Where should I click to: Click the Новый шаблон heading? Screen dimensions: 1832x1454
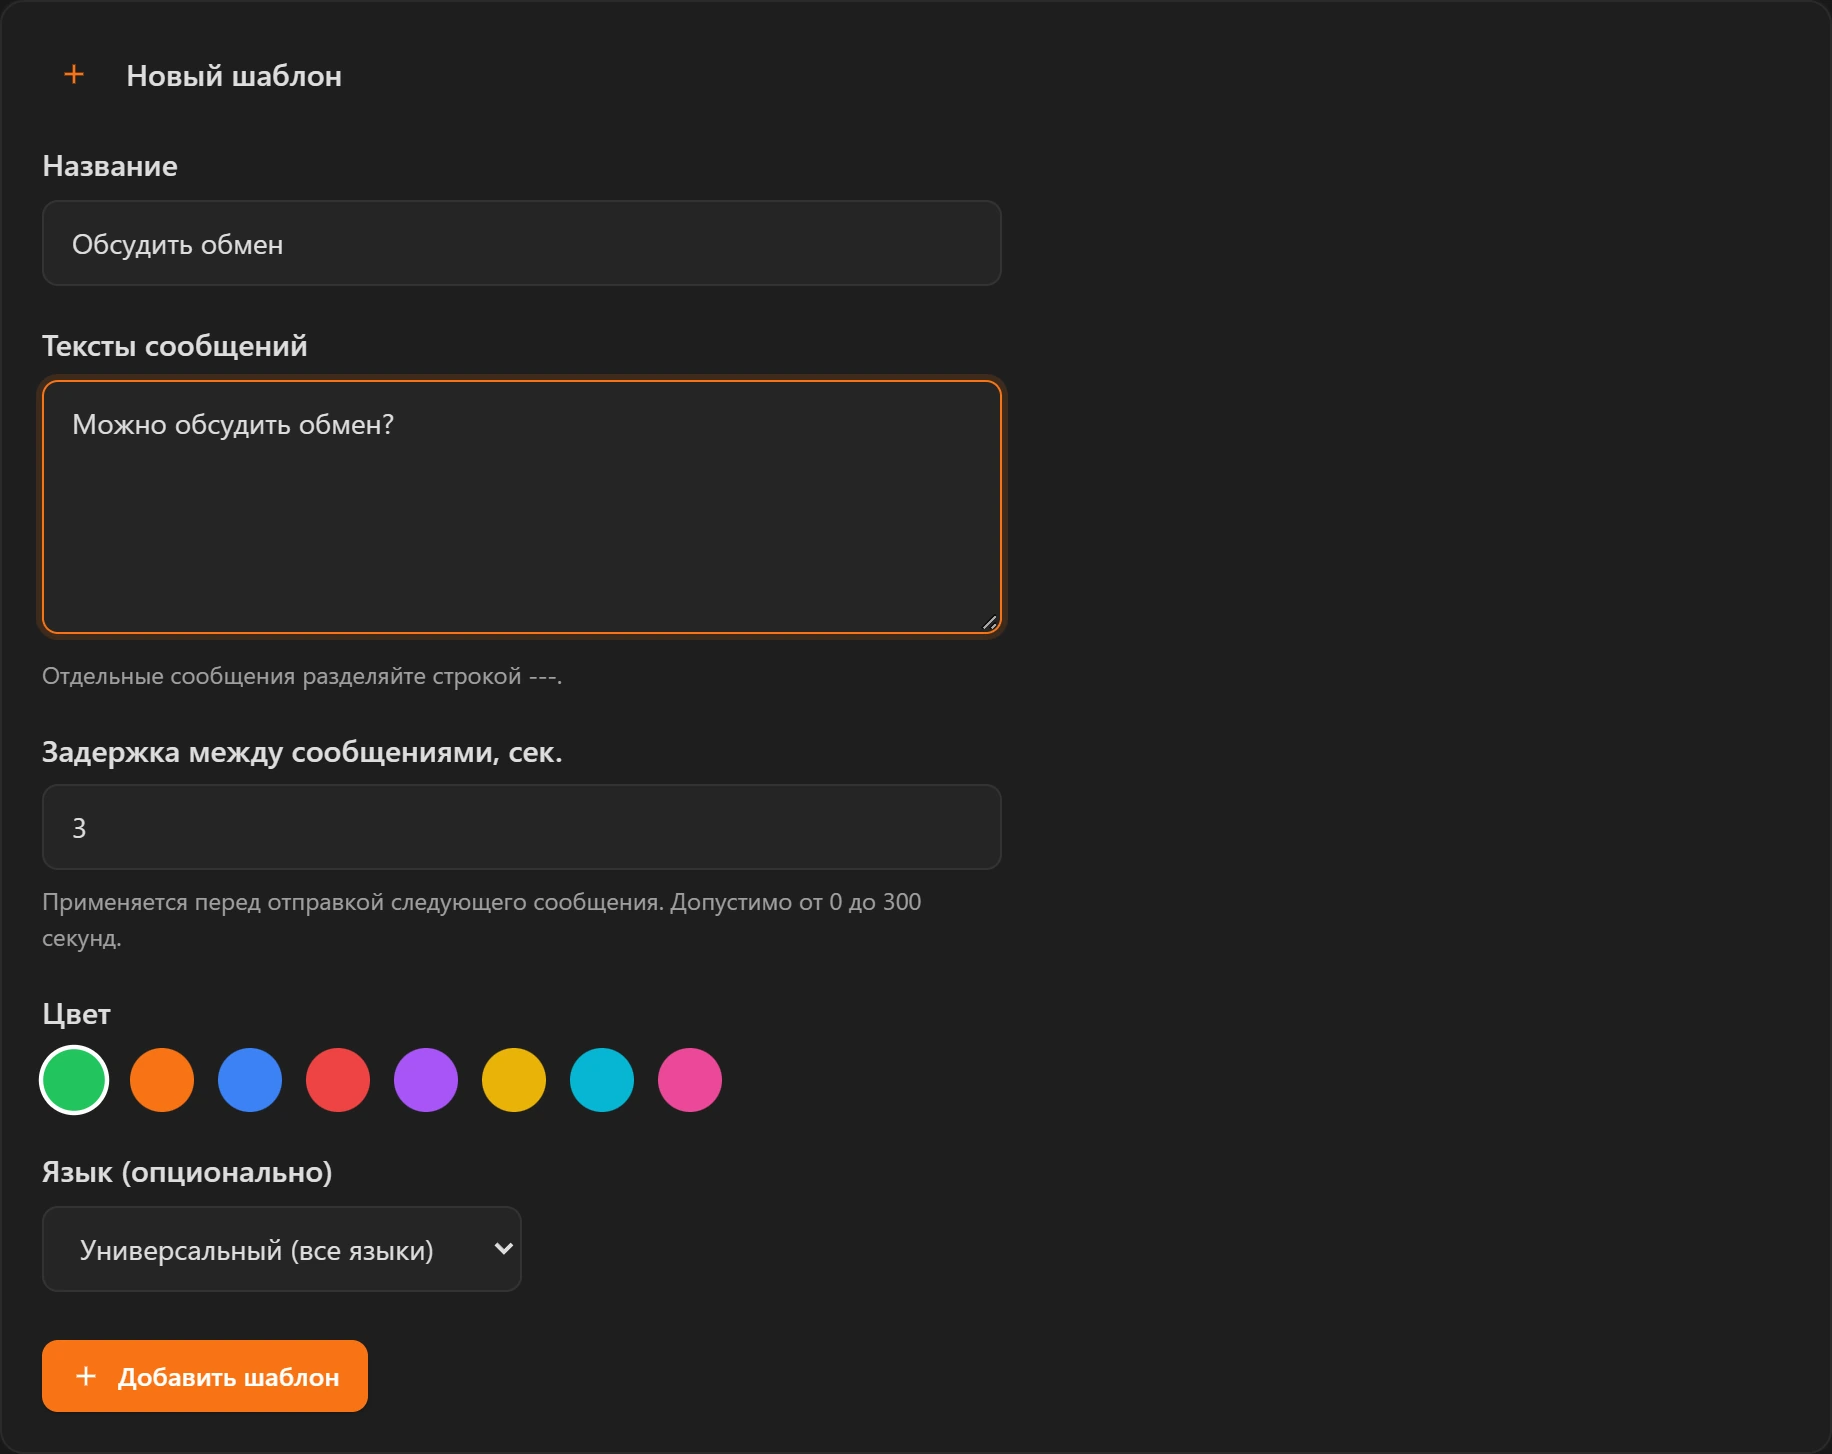(x=234, y=76)
